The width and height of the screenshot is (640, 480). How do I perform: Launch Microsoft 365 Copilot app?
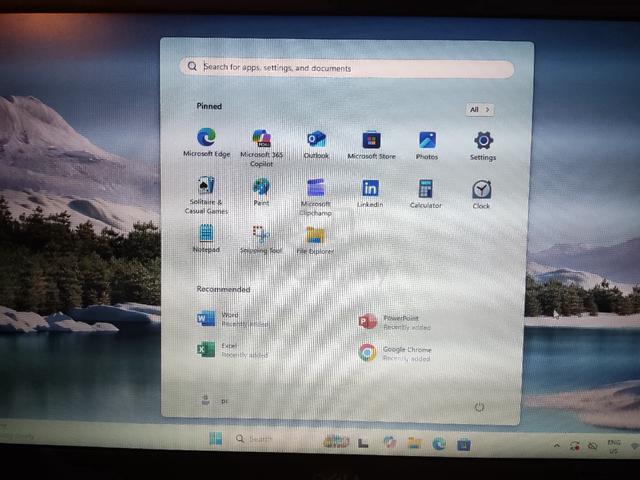coord(261,147)
